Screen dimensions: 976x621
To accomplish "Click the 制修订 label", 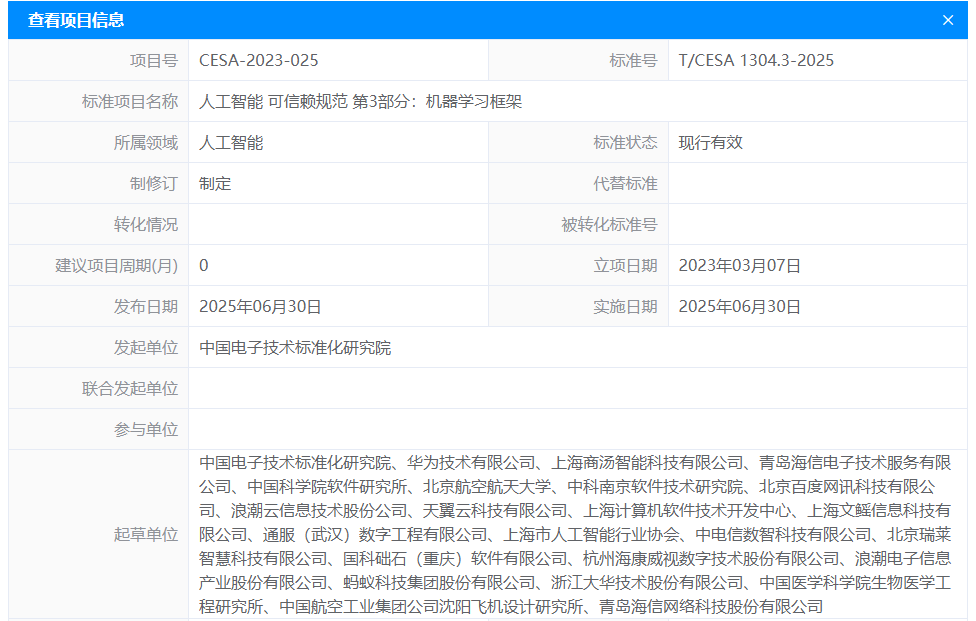I will click(154, 184).
